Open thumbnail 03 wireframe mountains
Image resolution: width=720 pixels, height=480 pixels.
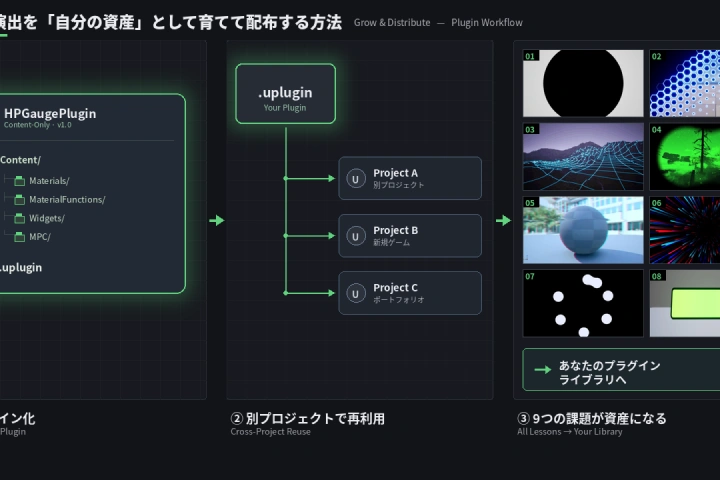(x=583, y=157)
